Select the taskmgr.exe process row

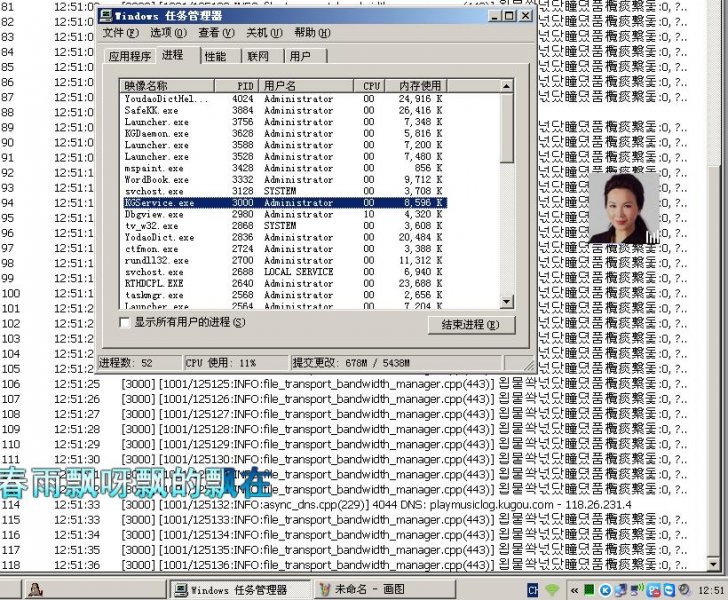pyautogui.click(x=284, y=295)
